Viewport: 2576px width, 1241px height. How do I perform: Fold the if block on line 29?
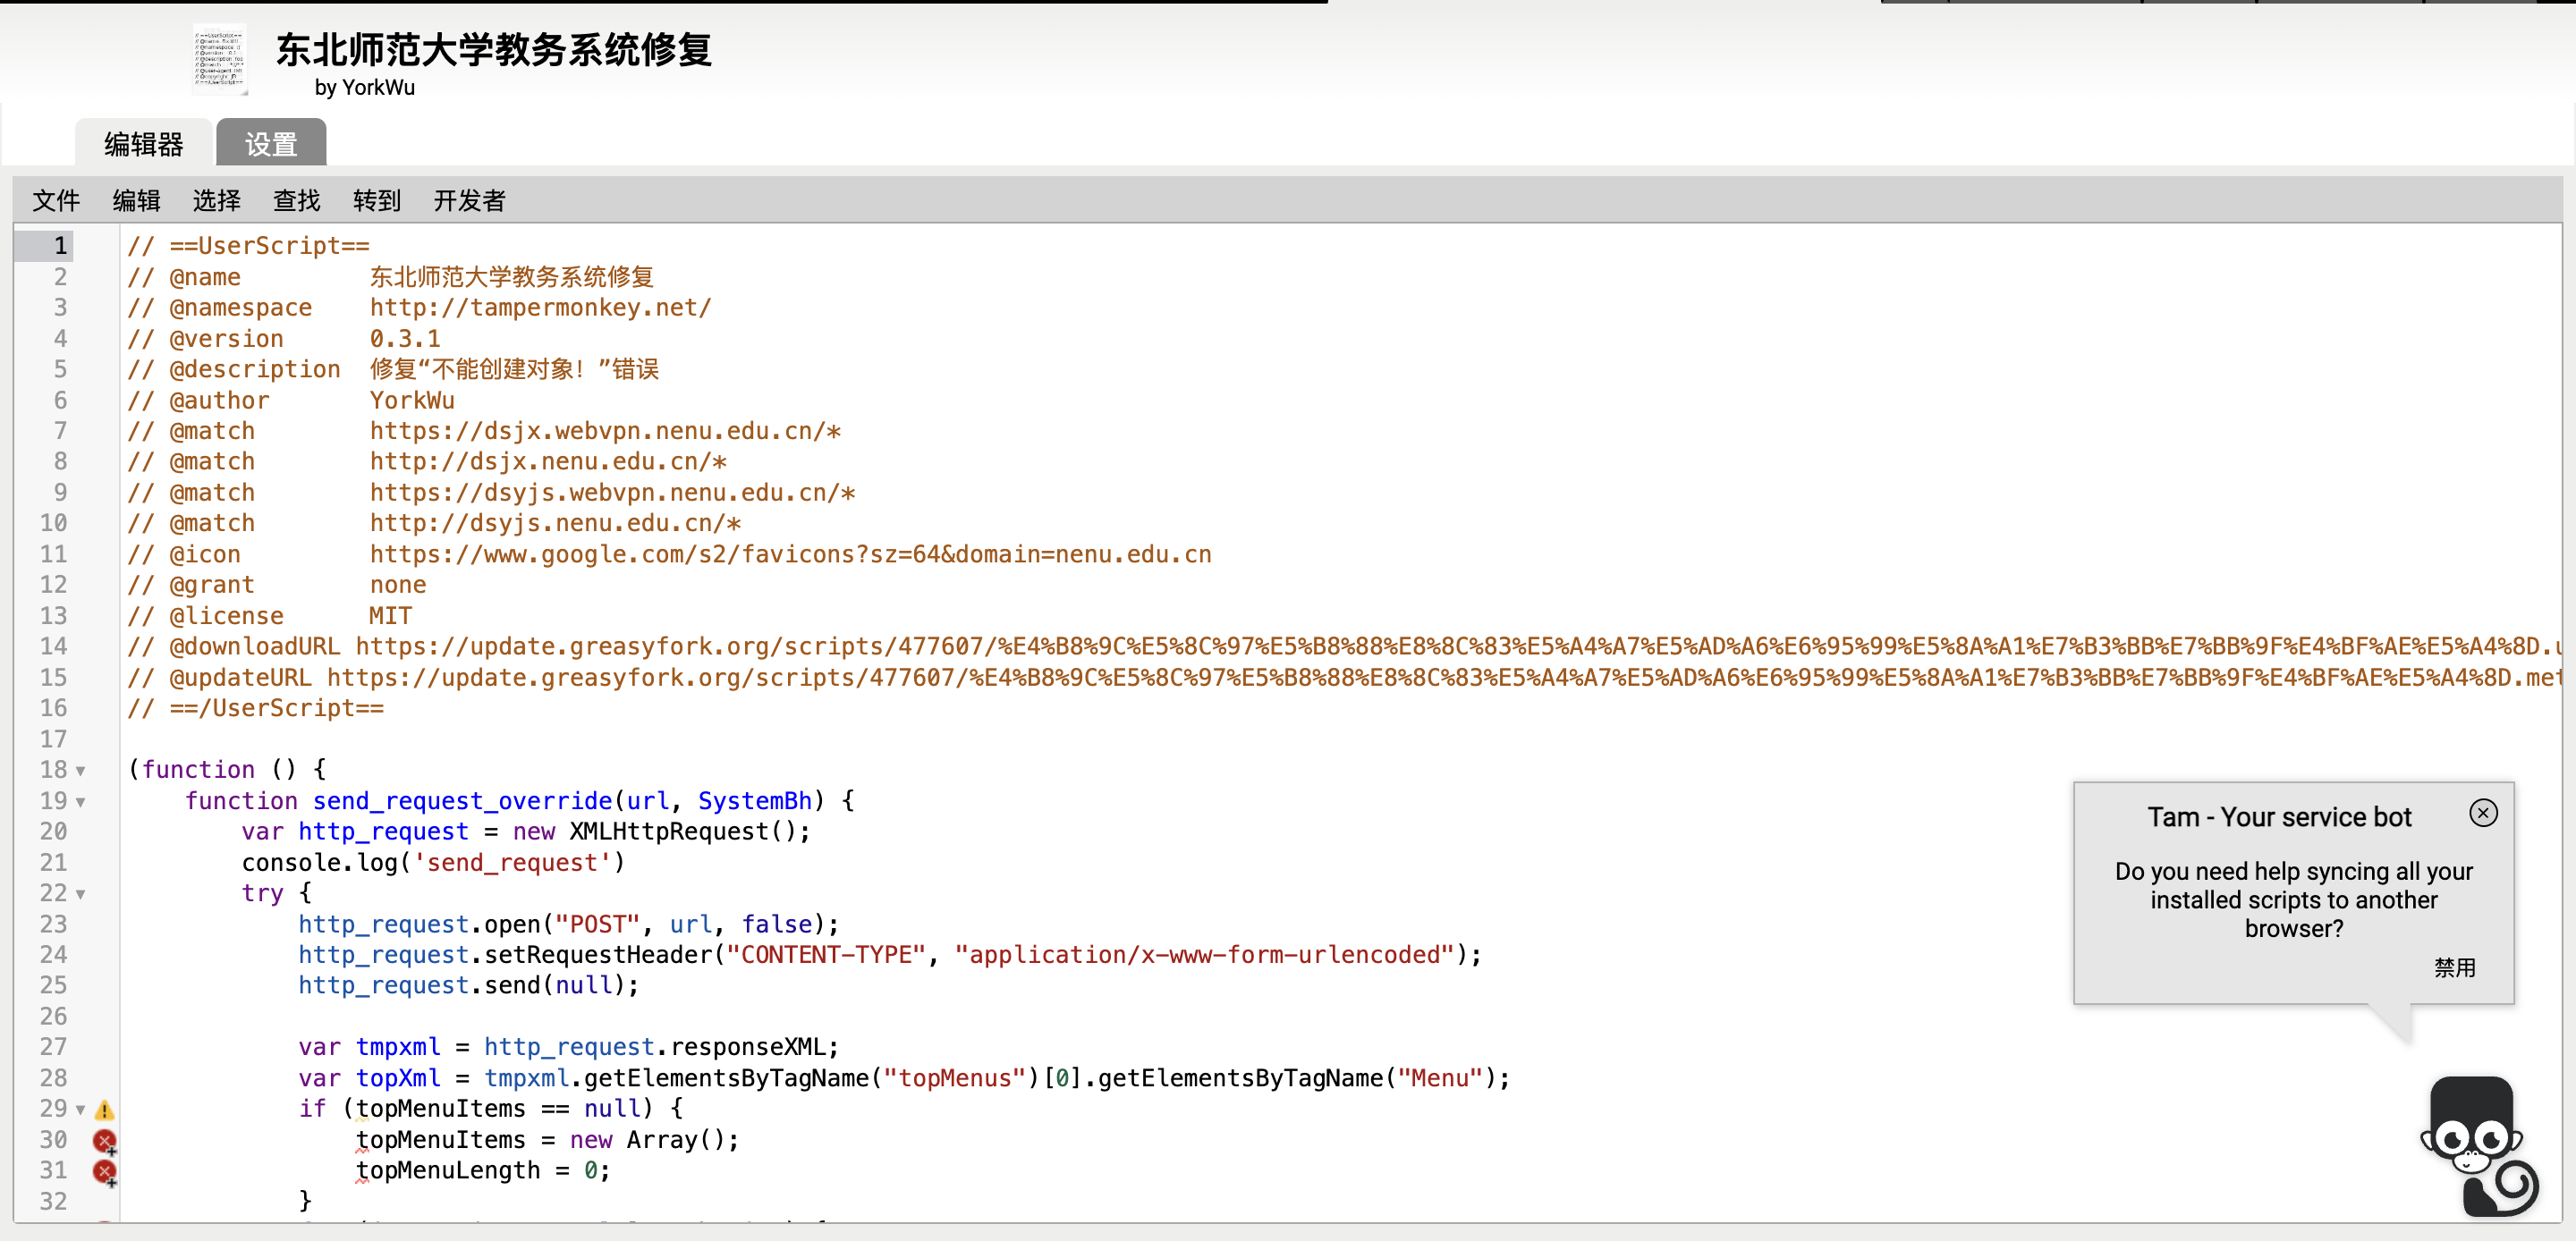click(x=81, y=1110)
